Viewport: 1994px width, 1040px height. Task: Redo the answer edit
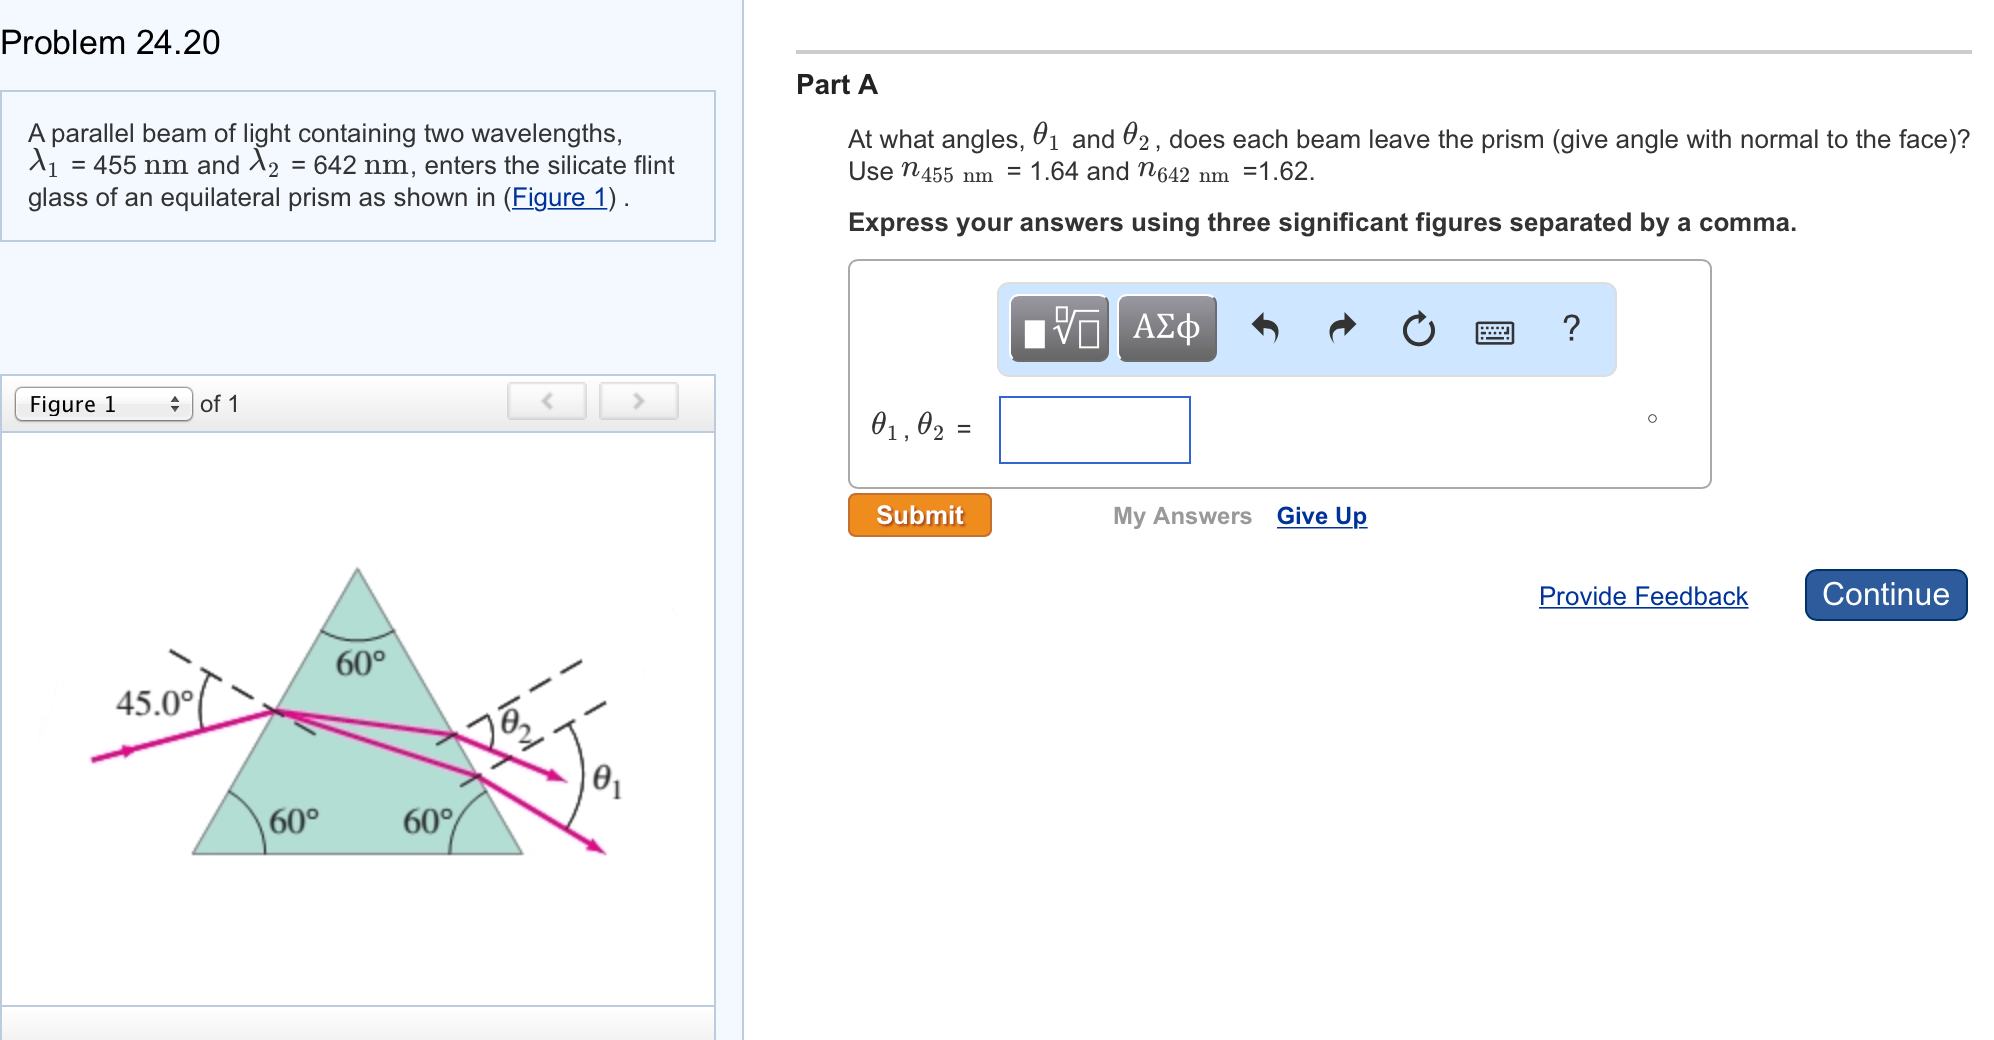(x=1343, y=328)
